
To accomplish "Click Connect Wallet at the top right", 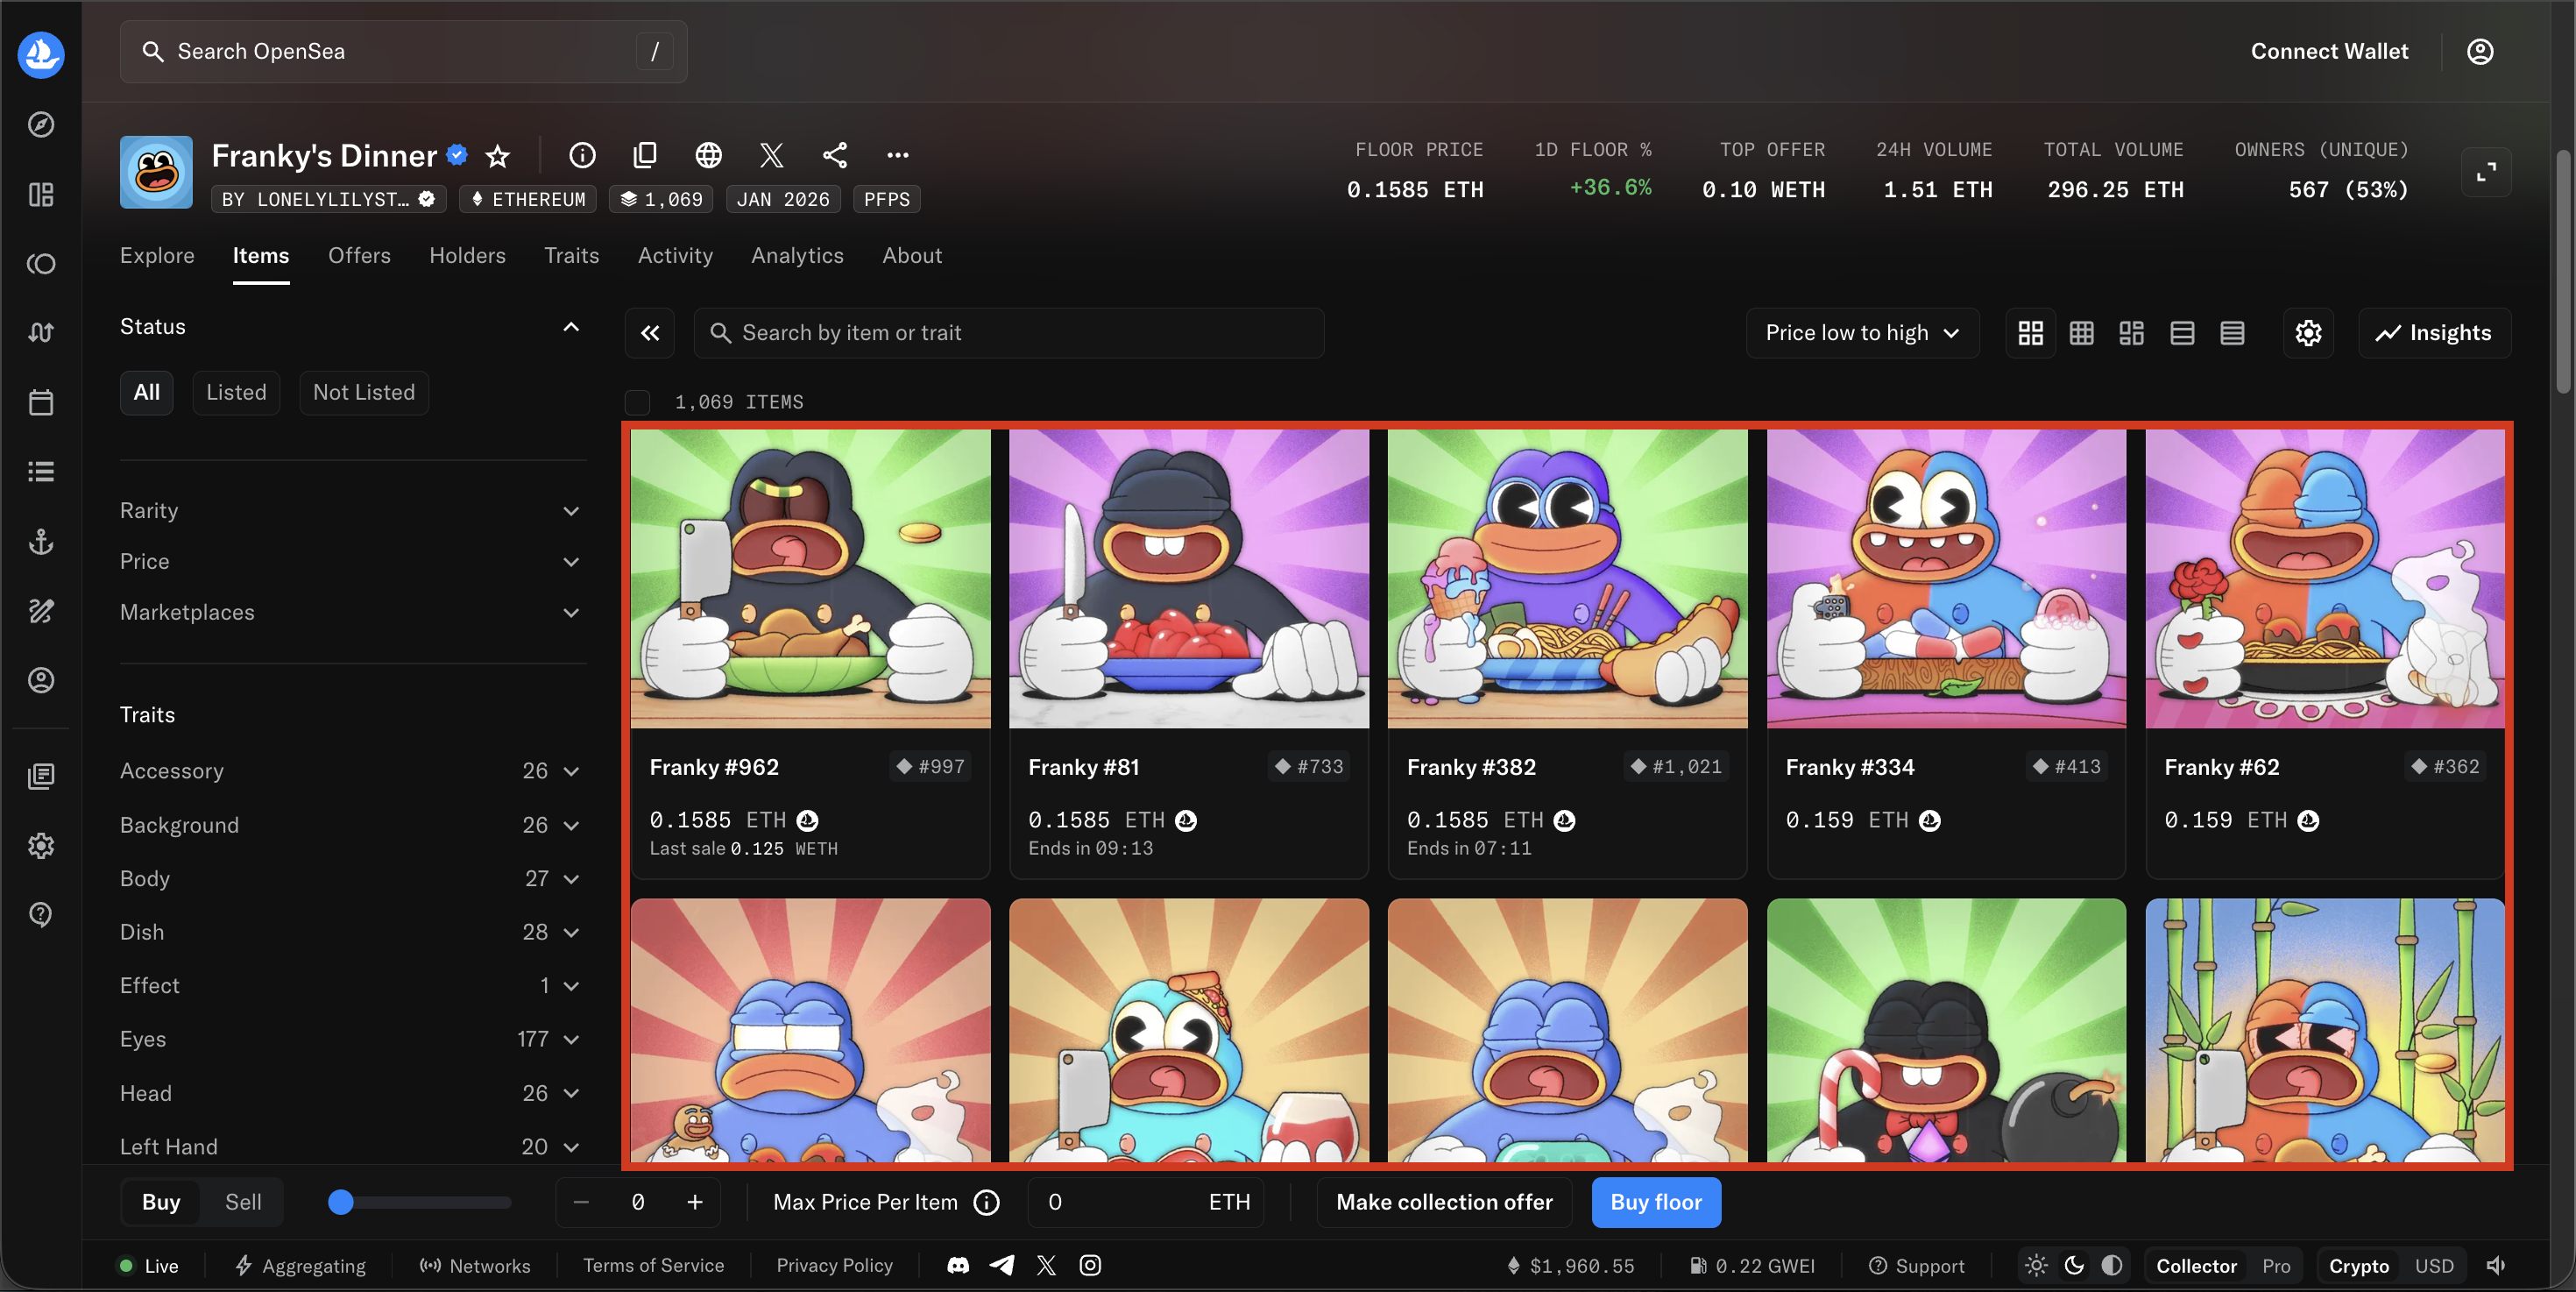I will 2329,51.
